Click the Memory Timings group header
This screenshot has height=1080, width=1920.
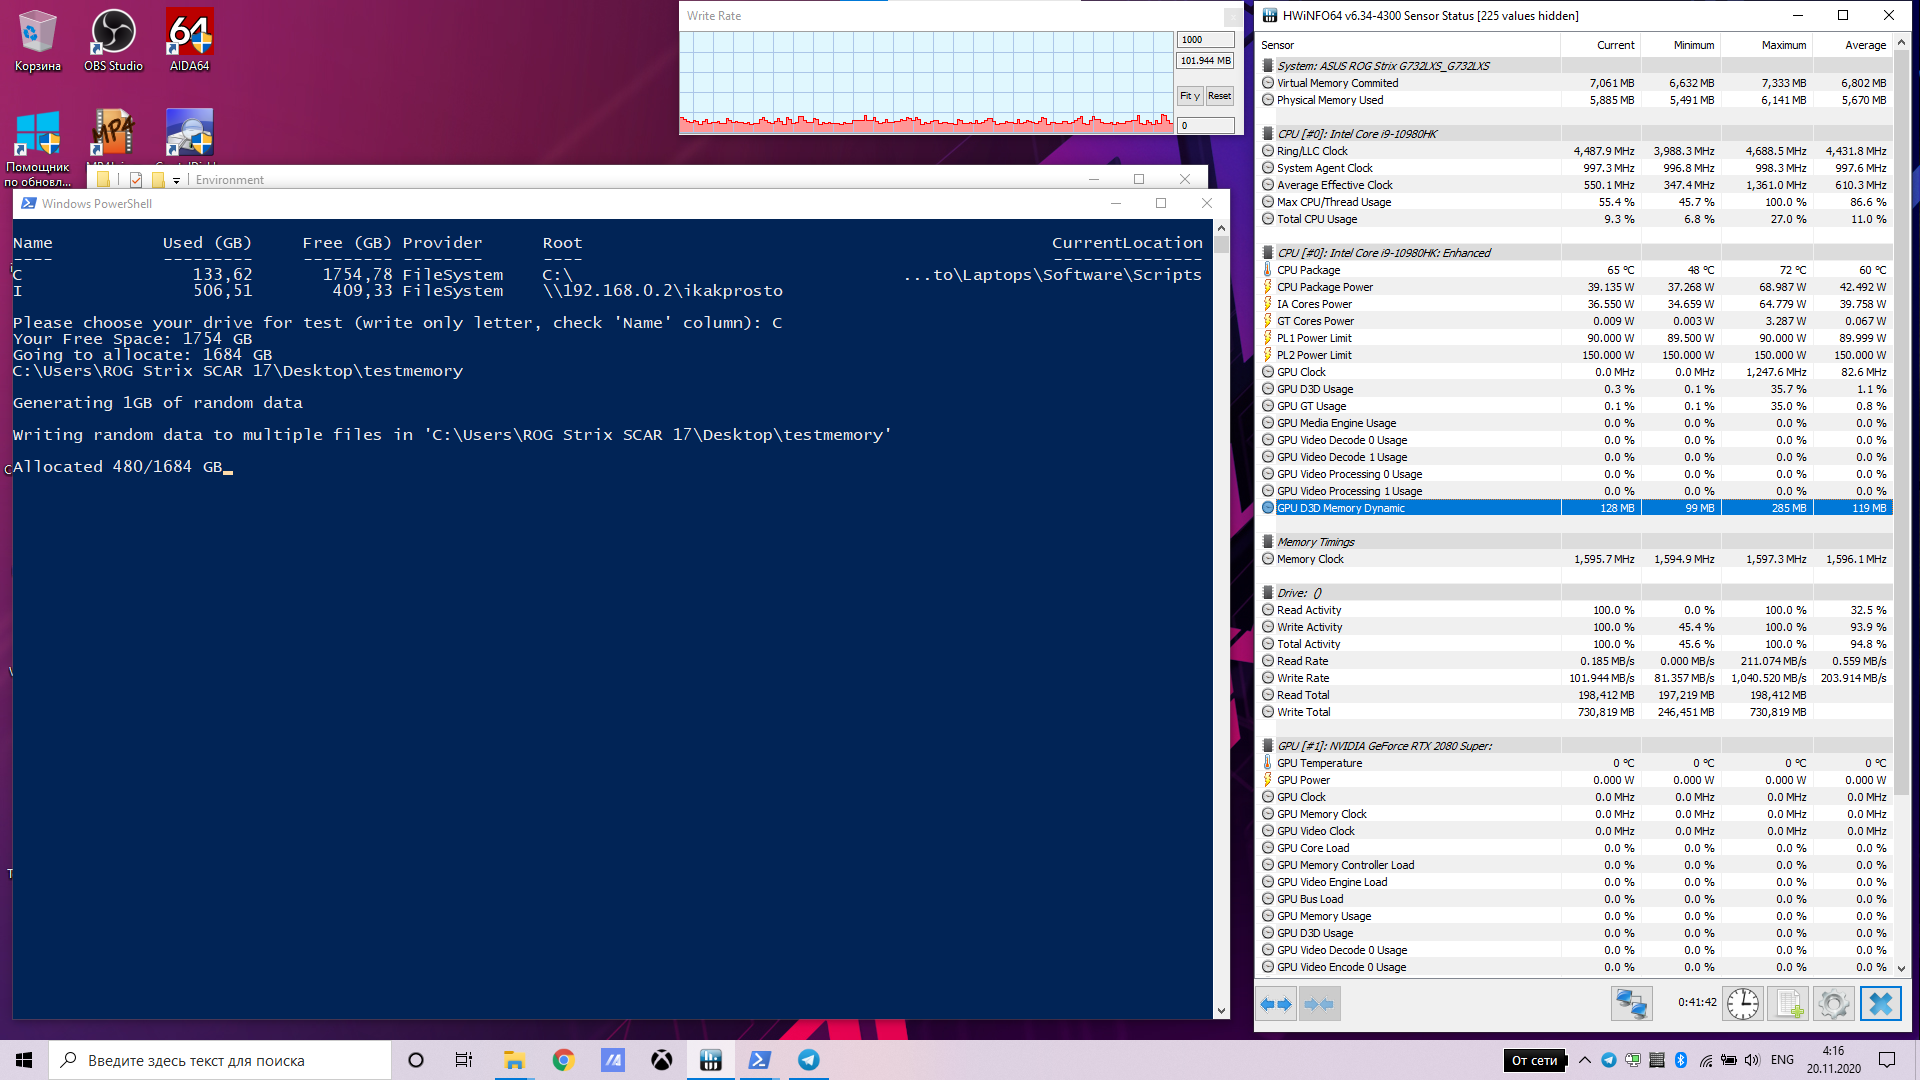point(1574,542)
